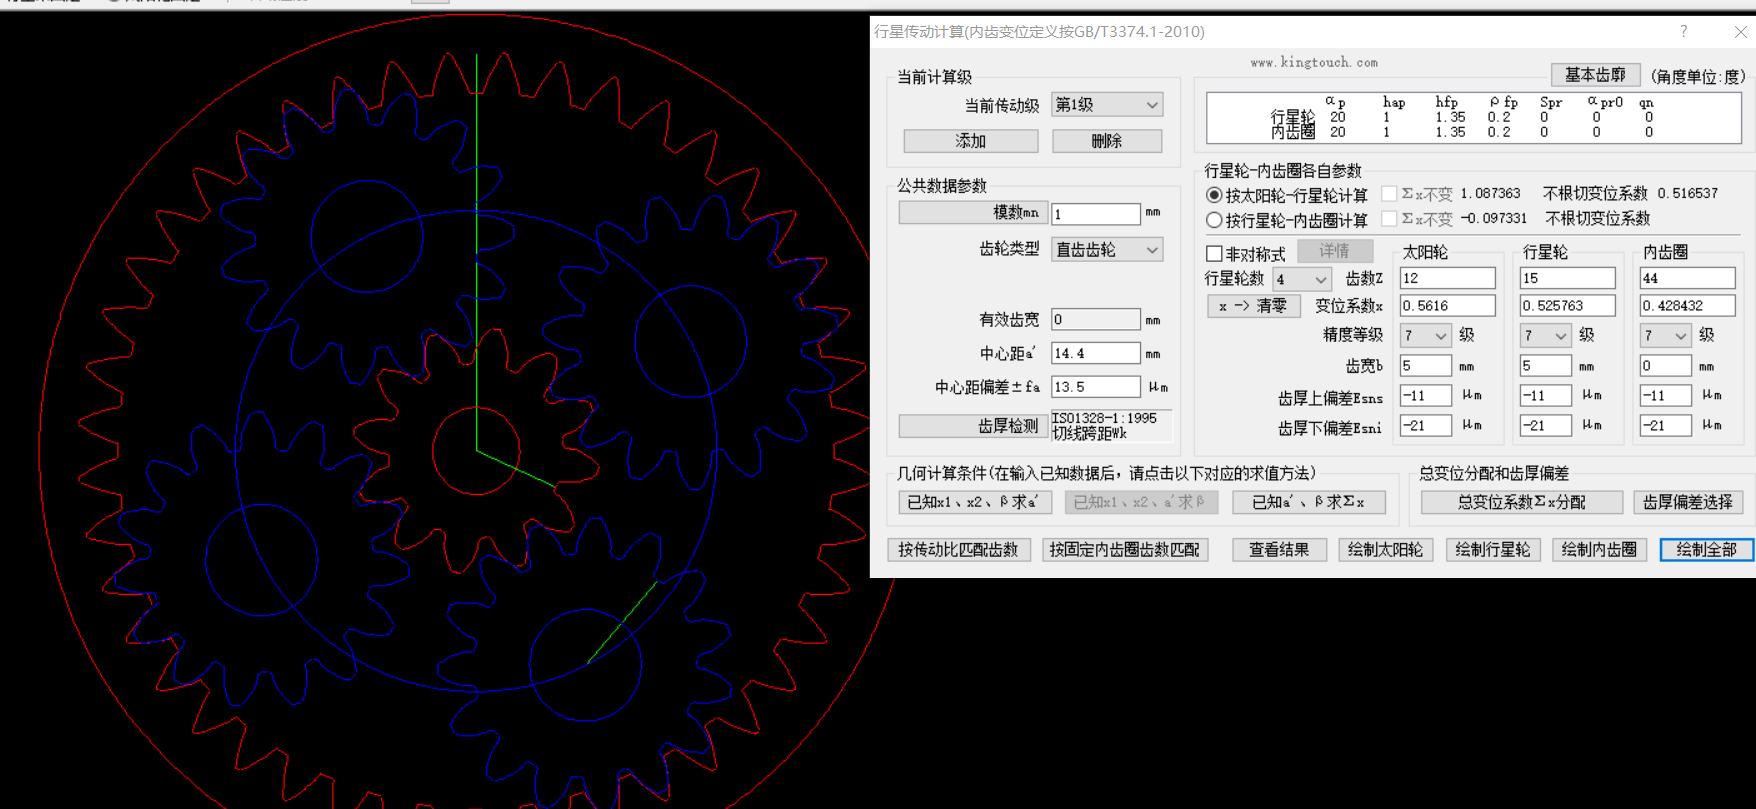Open 太阳轮 精度等级 dropdown

[1425, 335]
